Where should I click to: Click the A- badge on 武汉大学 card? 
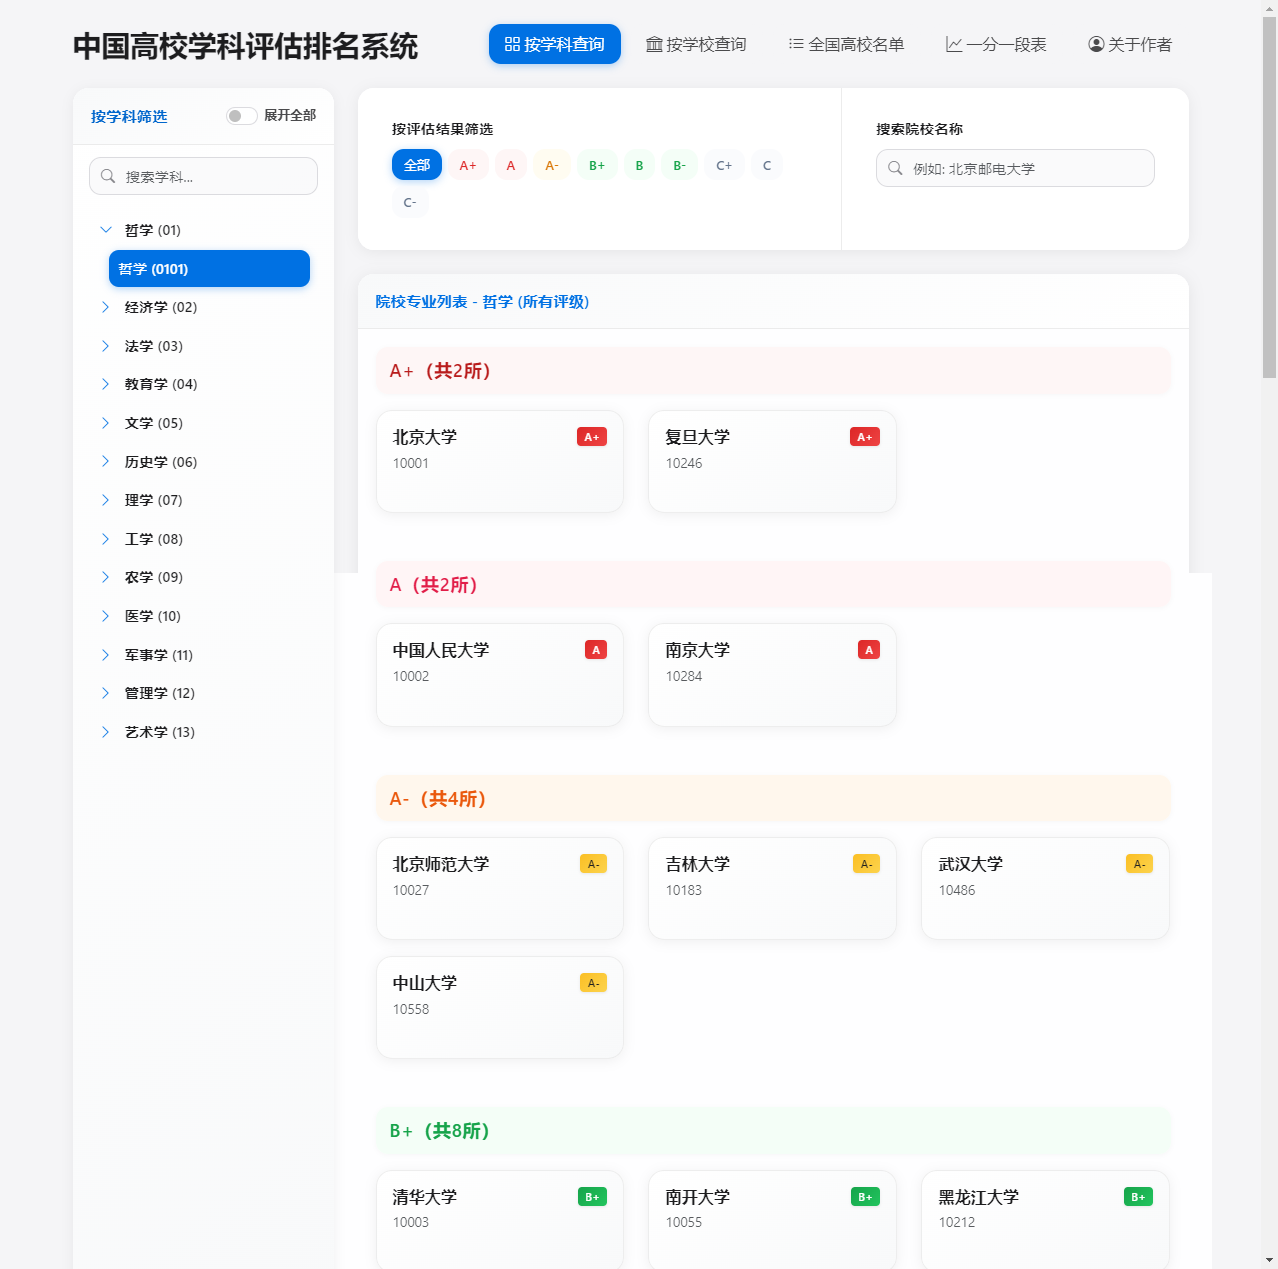tap(1138, 863)
